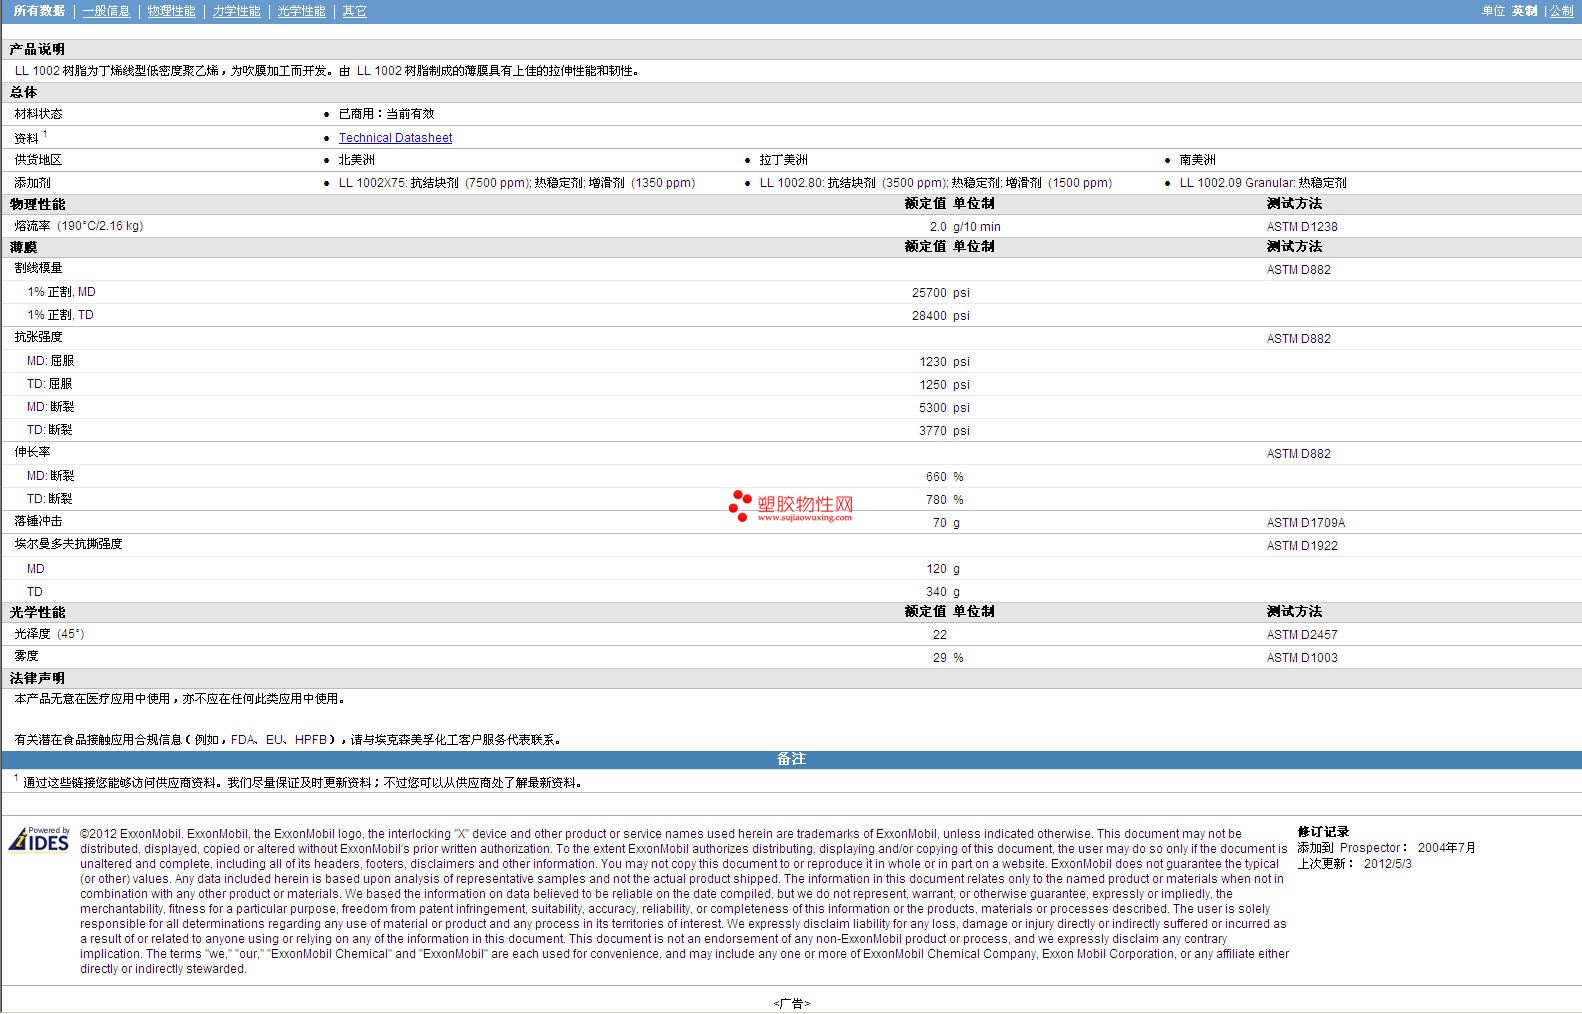Viewport: 1582px width, 1014px height.
Task: Click the 广告 placeholder at bottom
Action: tap(791, 1003)
